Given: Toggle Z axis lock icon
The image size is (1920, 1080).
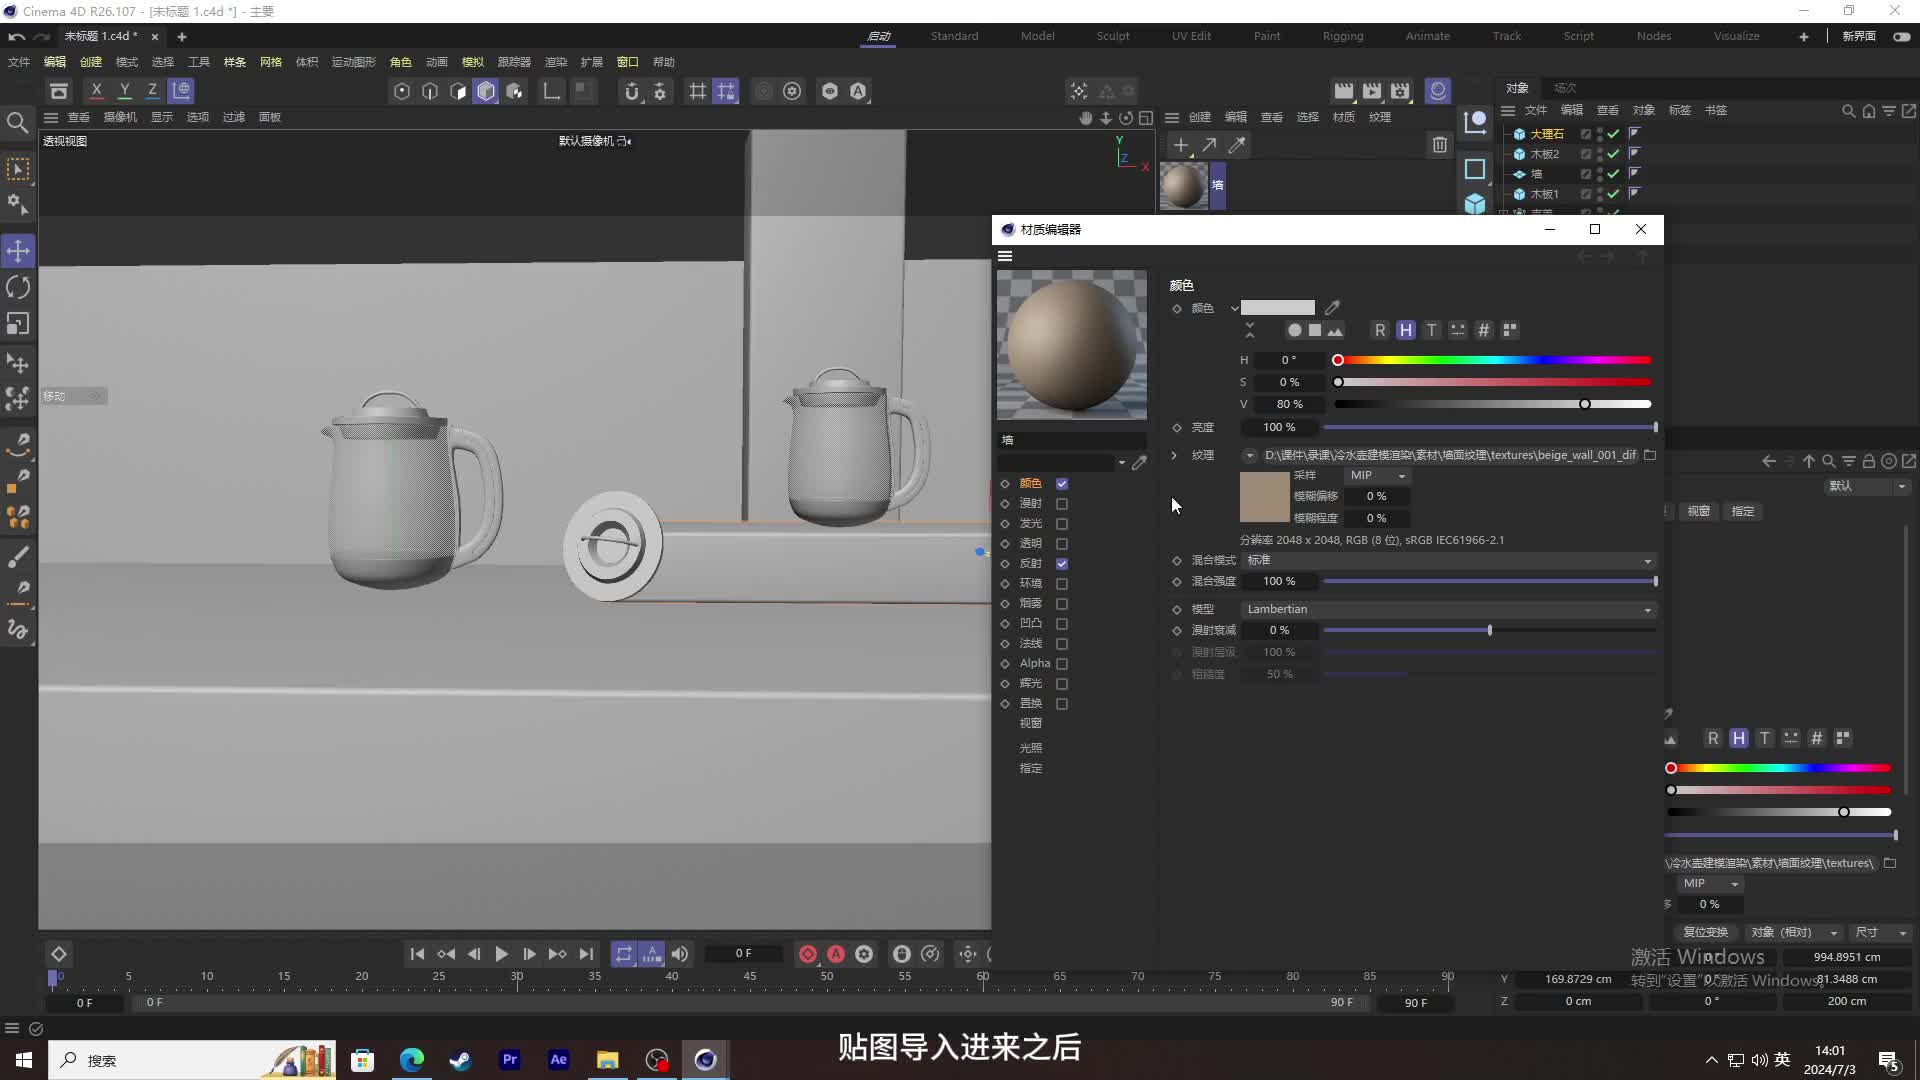Looking at the screenshot, I should pyautogui.click(x=152, y=91).
